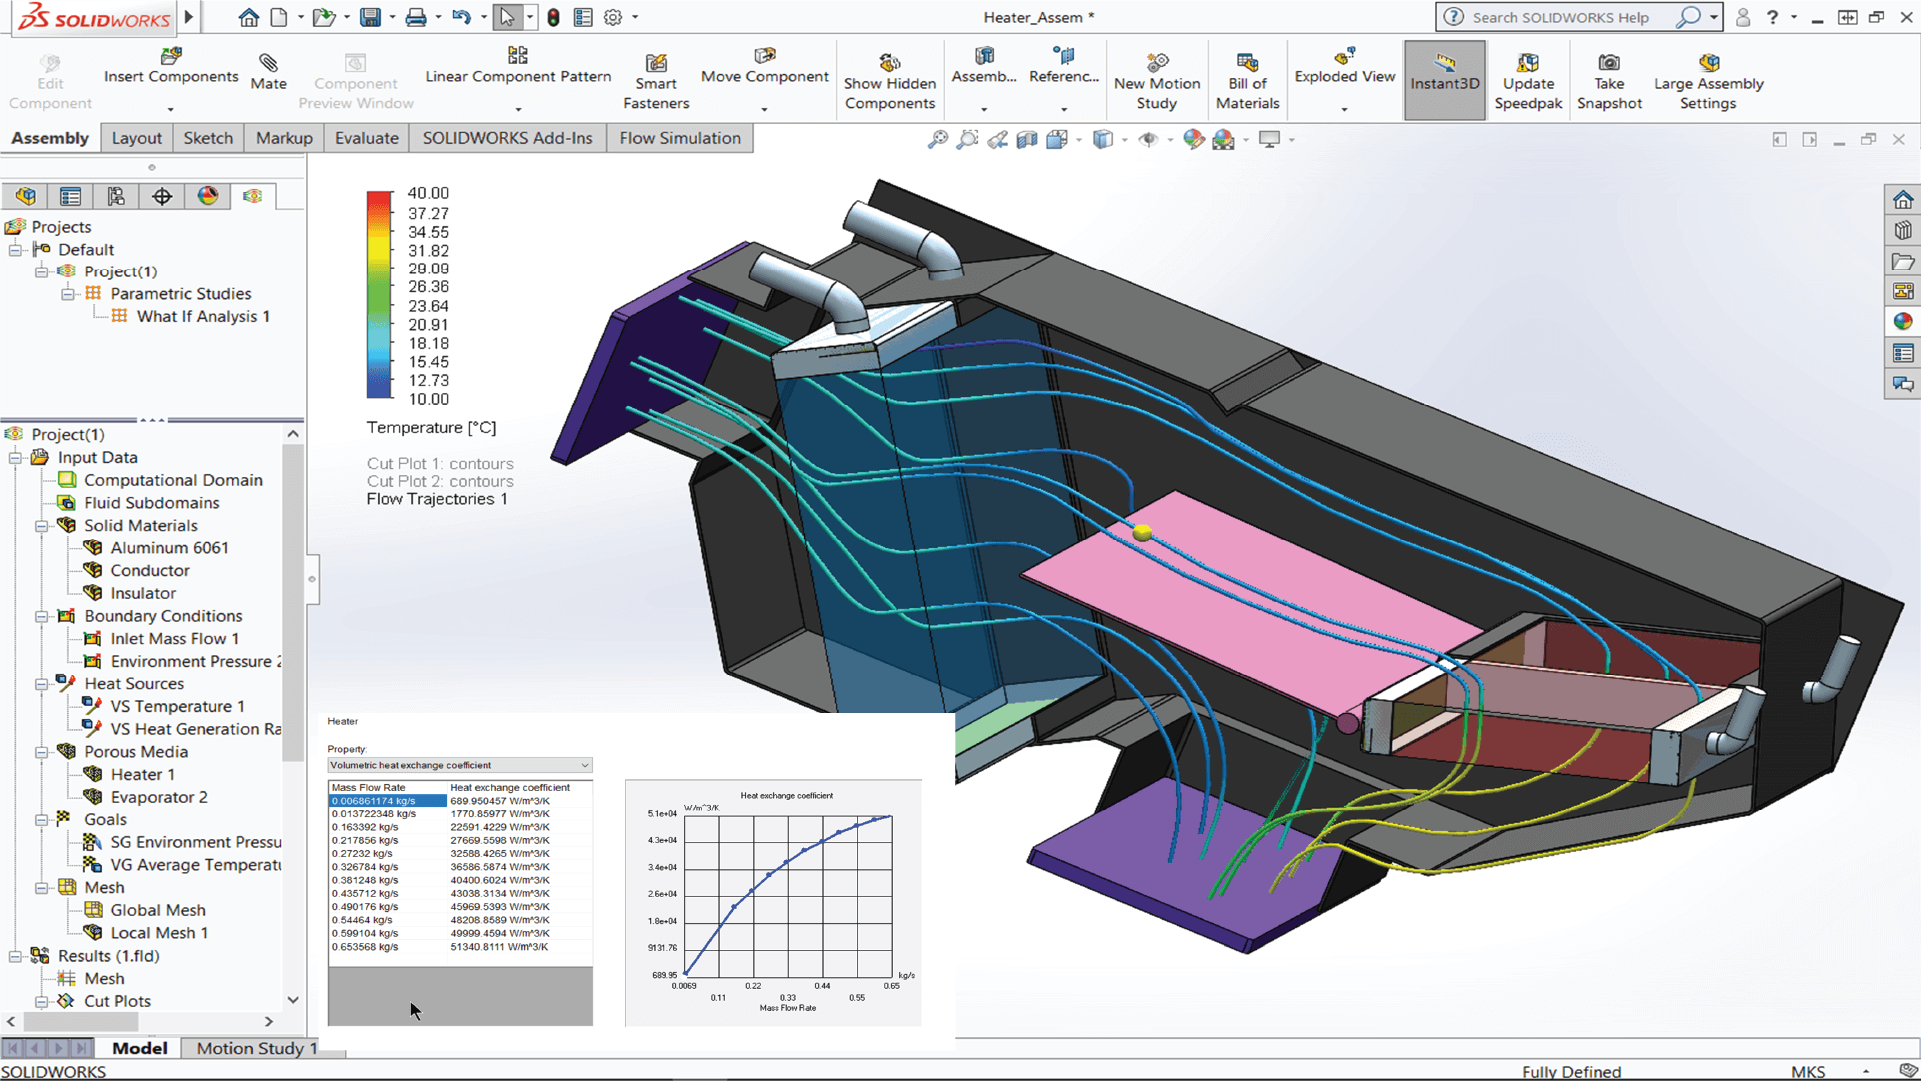Toggle visibility of Cut Plots
Screen dimensions: 1921x1081
[38, 1000]
